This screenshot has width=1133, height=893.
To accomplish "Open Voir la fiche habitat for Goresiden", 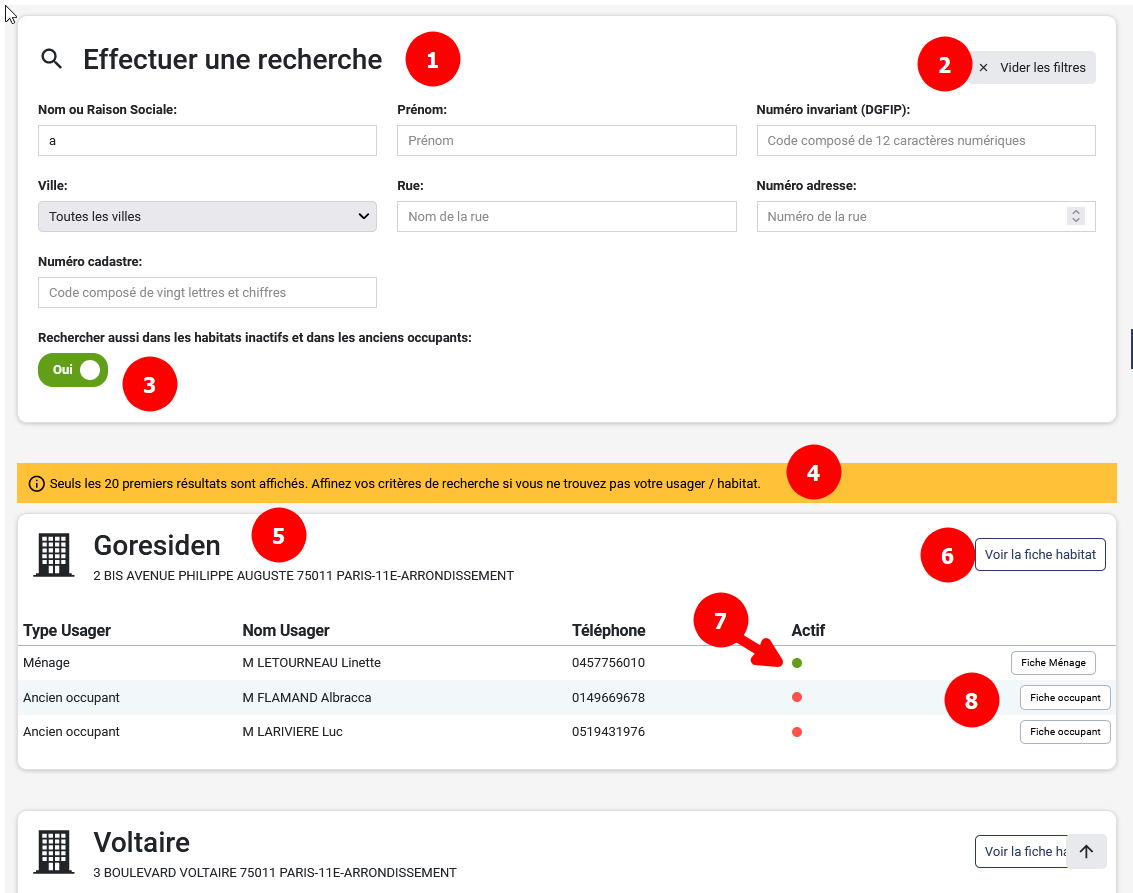I will [1040, 554].
